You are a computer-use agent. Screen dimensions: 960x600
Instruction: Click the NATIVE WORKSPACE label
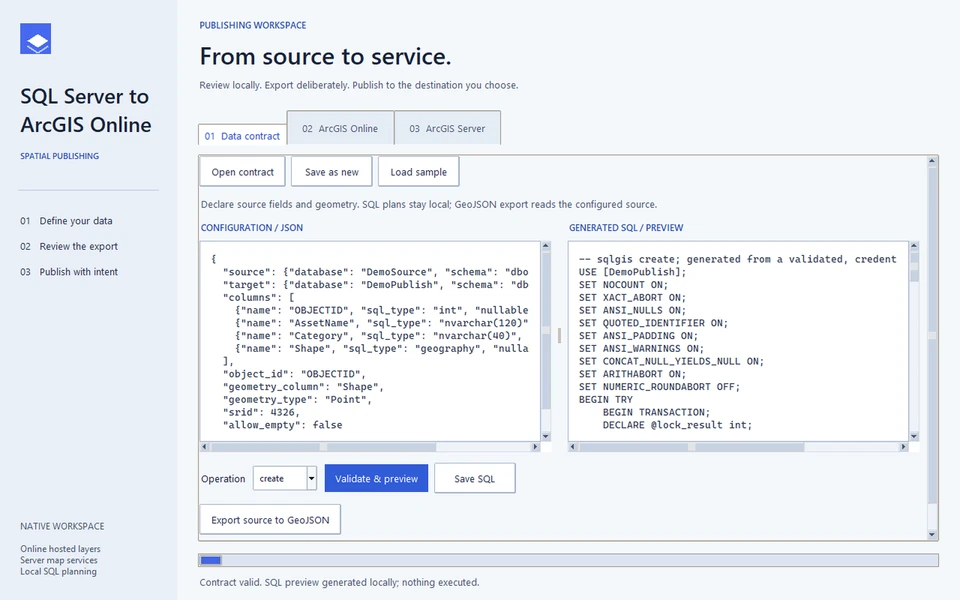pos(62,526)
